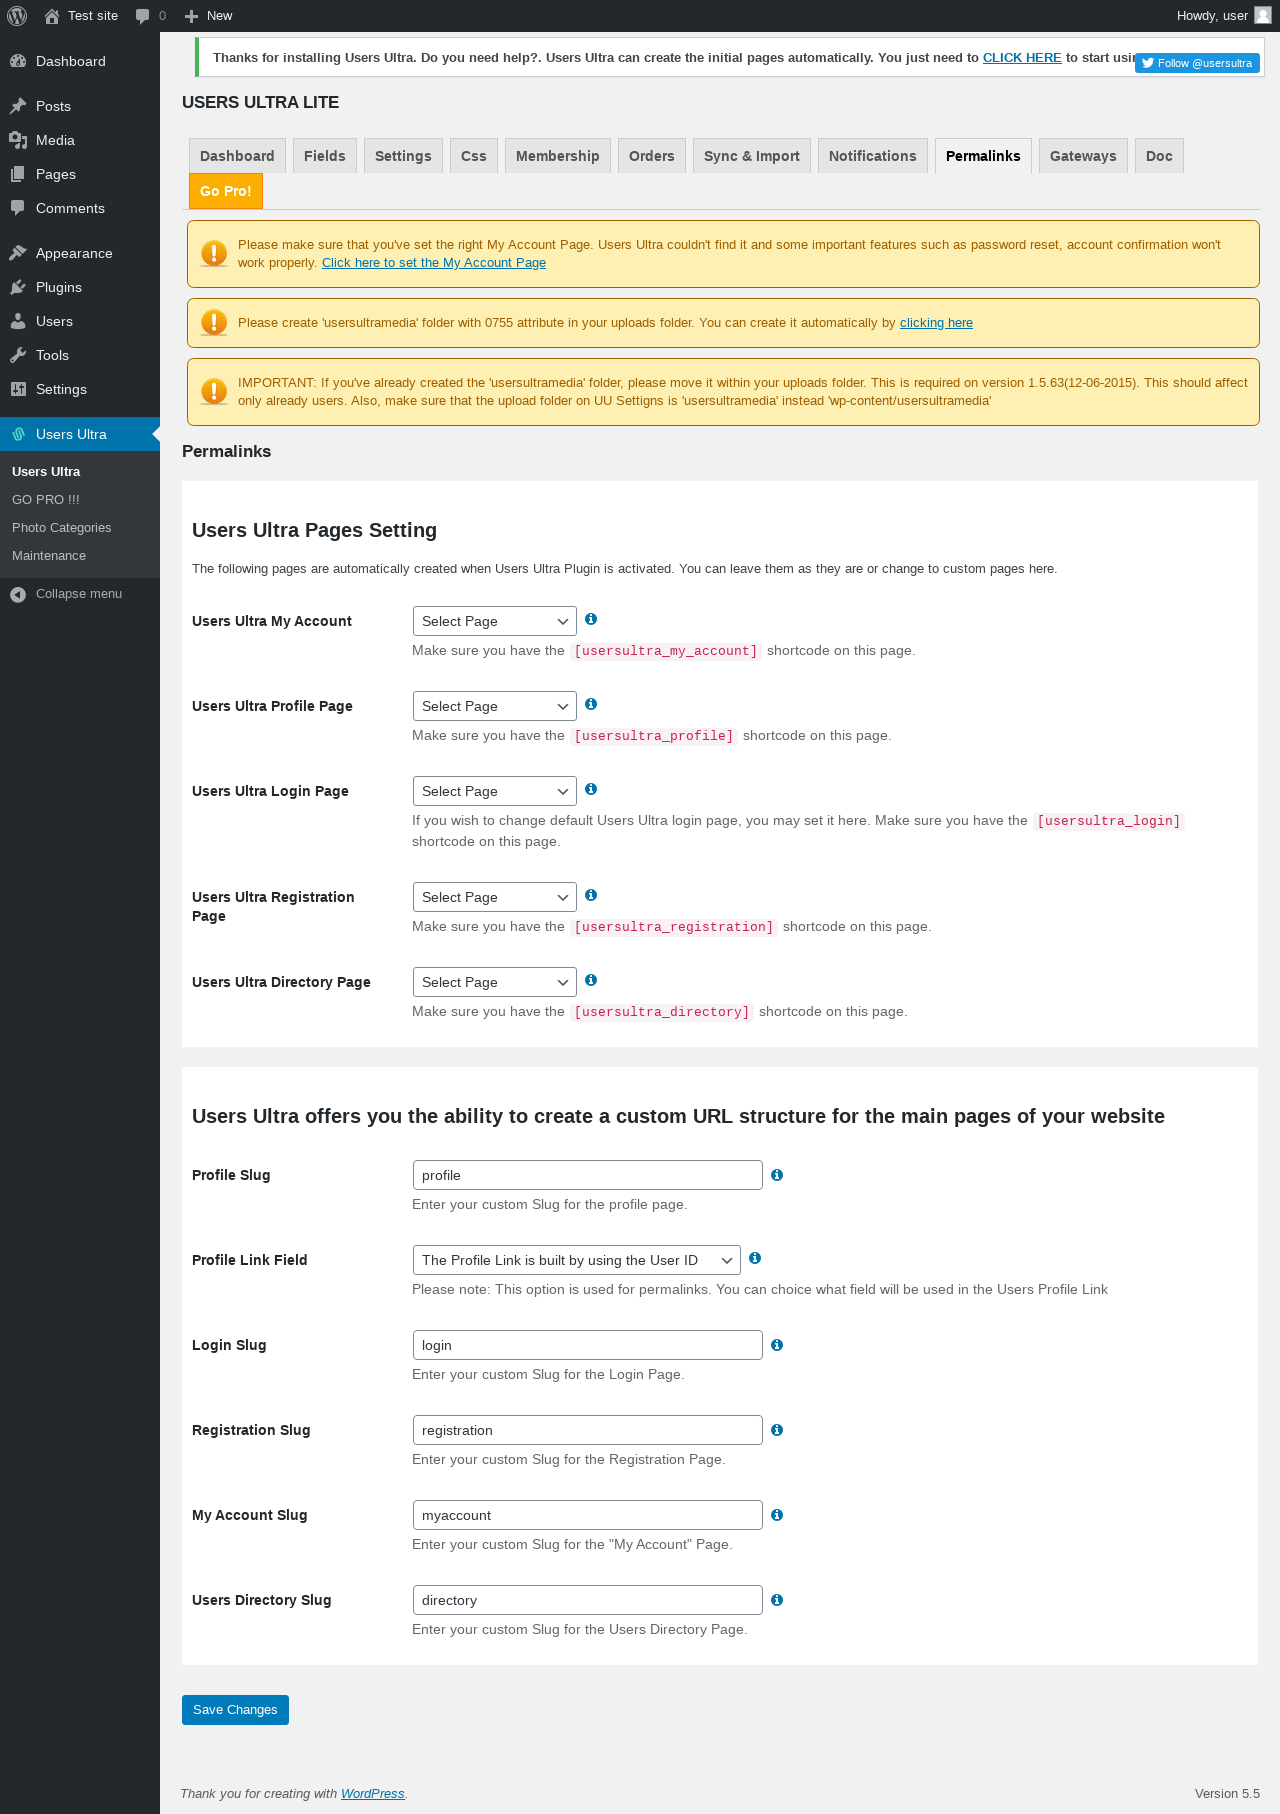Open the Users Ultra Directory Page dropdown
The height and width of the screenshot is (1814, 1280).
[495, 982]
